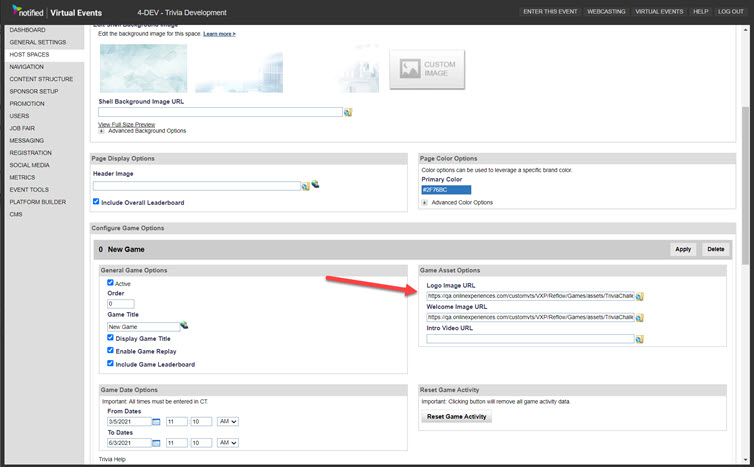The image size is (754, 467).
Task: Select the Custom Image option
Action: [427, 69]
